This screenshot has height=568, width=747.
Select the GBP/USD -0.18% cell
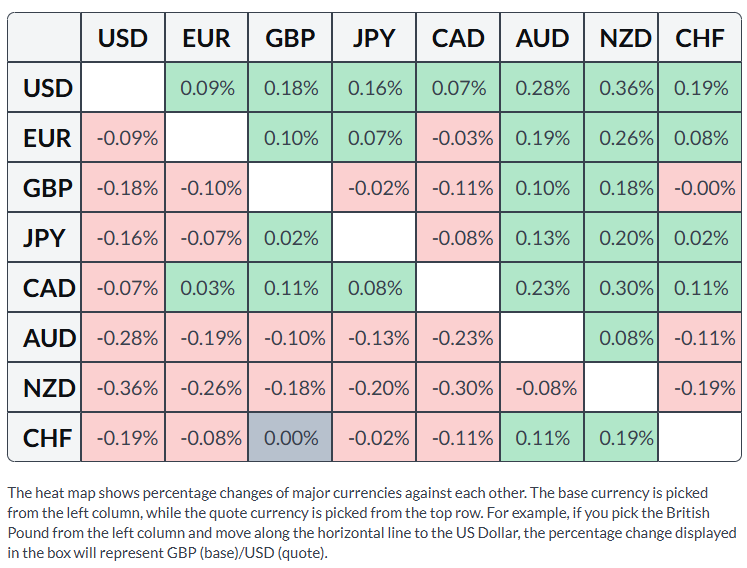pos(123,188)
